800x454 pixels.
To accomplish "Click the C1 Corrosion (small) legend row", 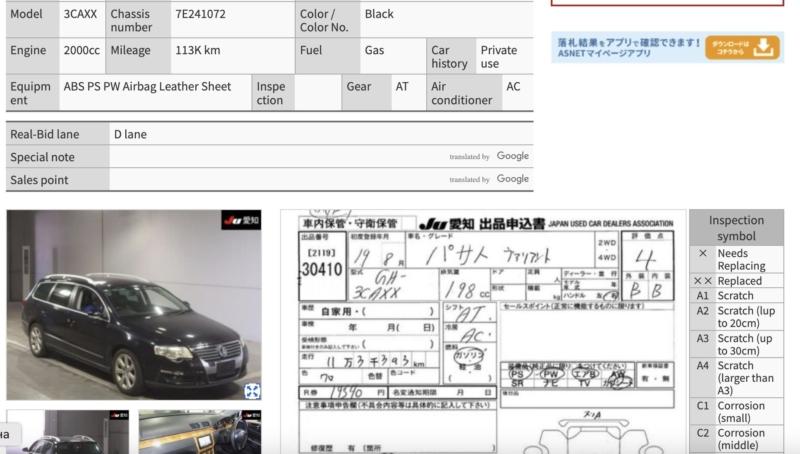I will click(x=736, y=412).
